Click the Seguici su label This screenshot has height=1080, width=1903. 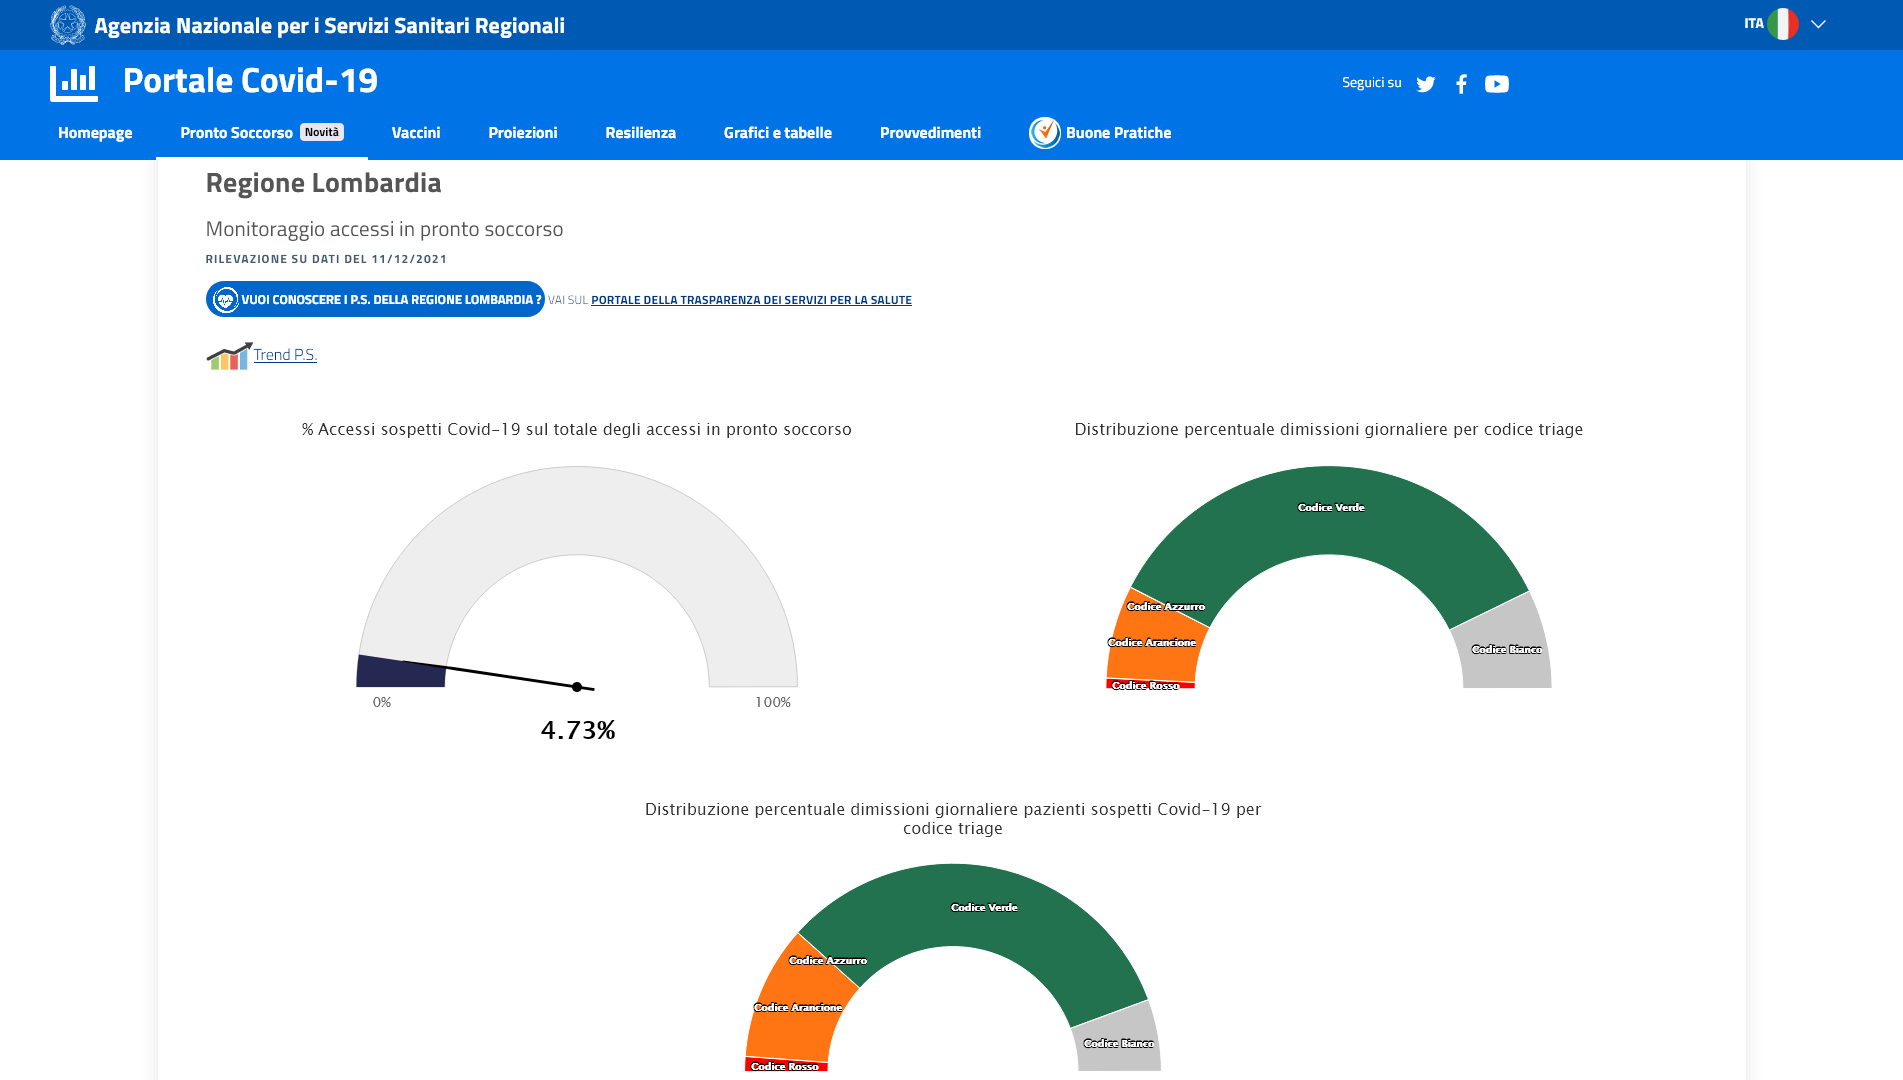point(1372,83)
